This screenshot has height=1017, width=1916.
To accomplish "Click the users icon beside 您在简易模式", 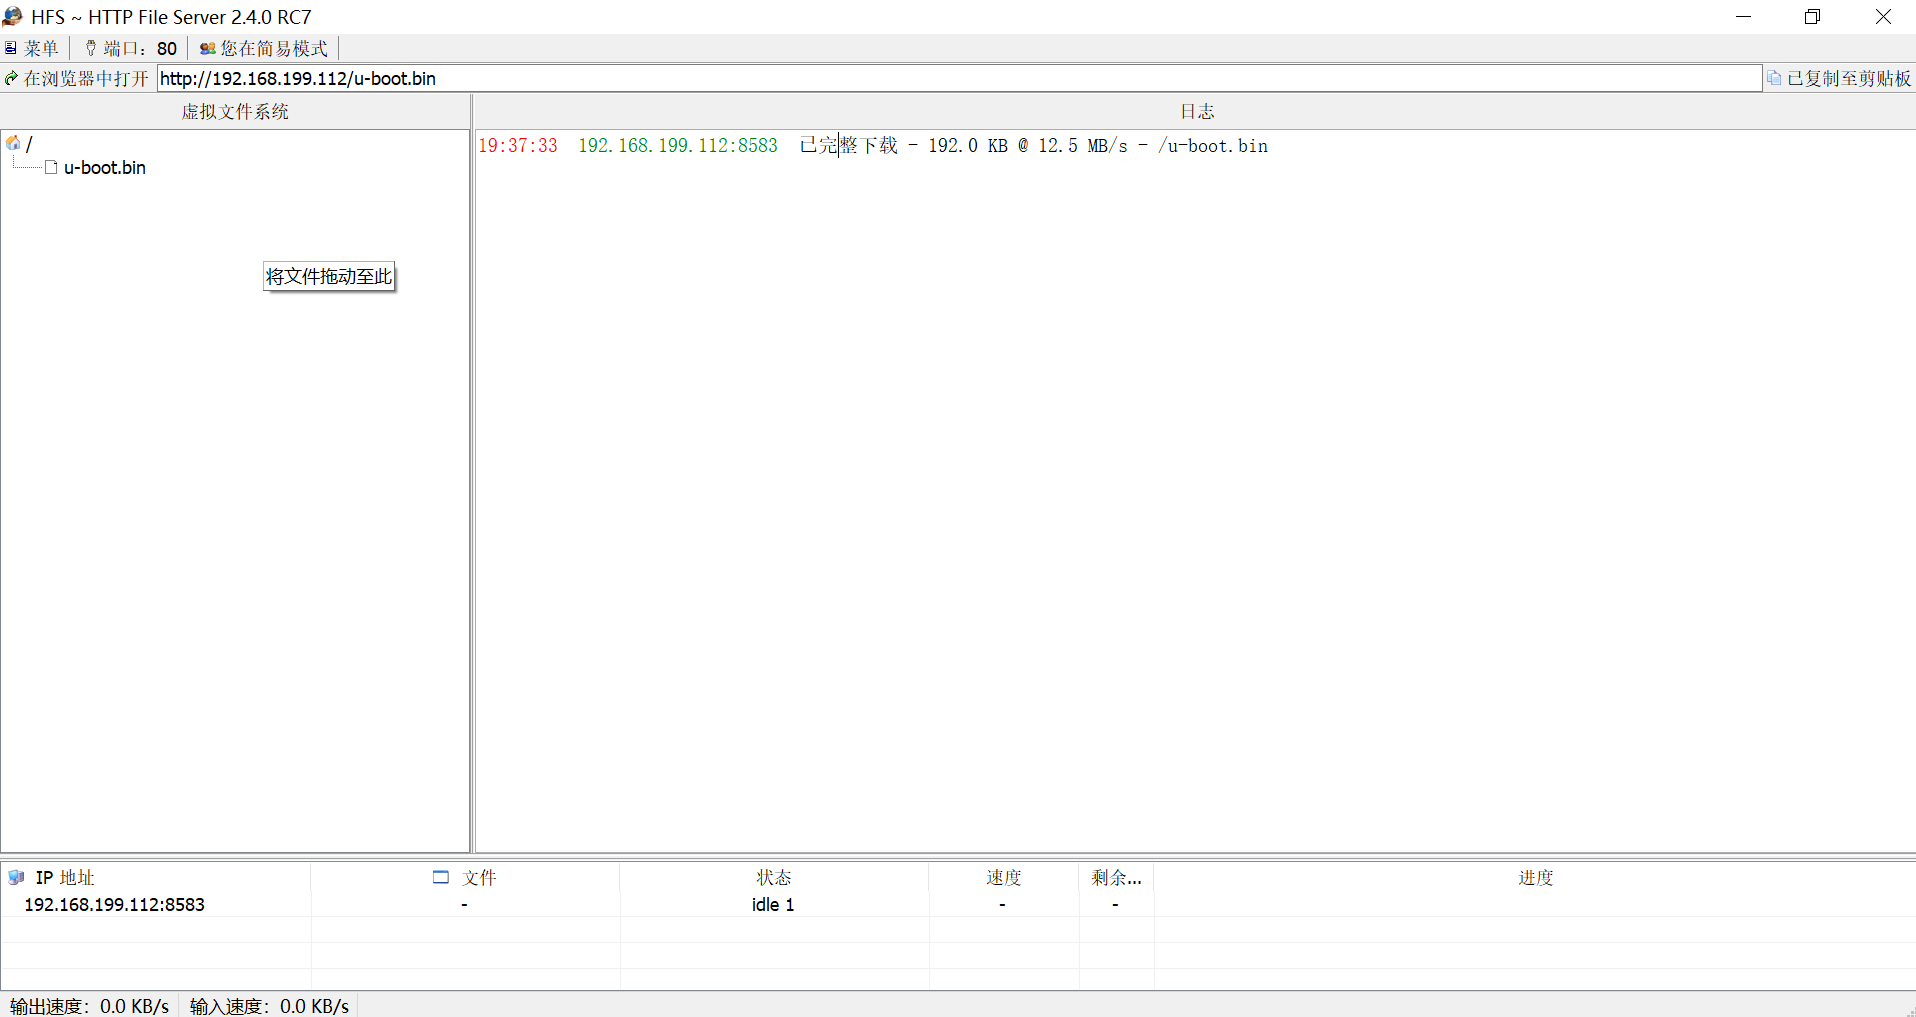I will coord(208,48).
